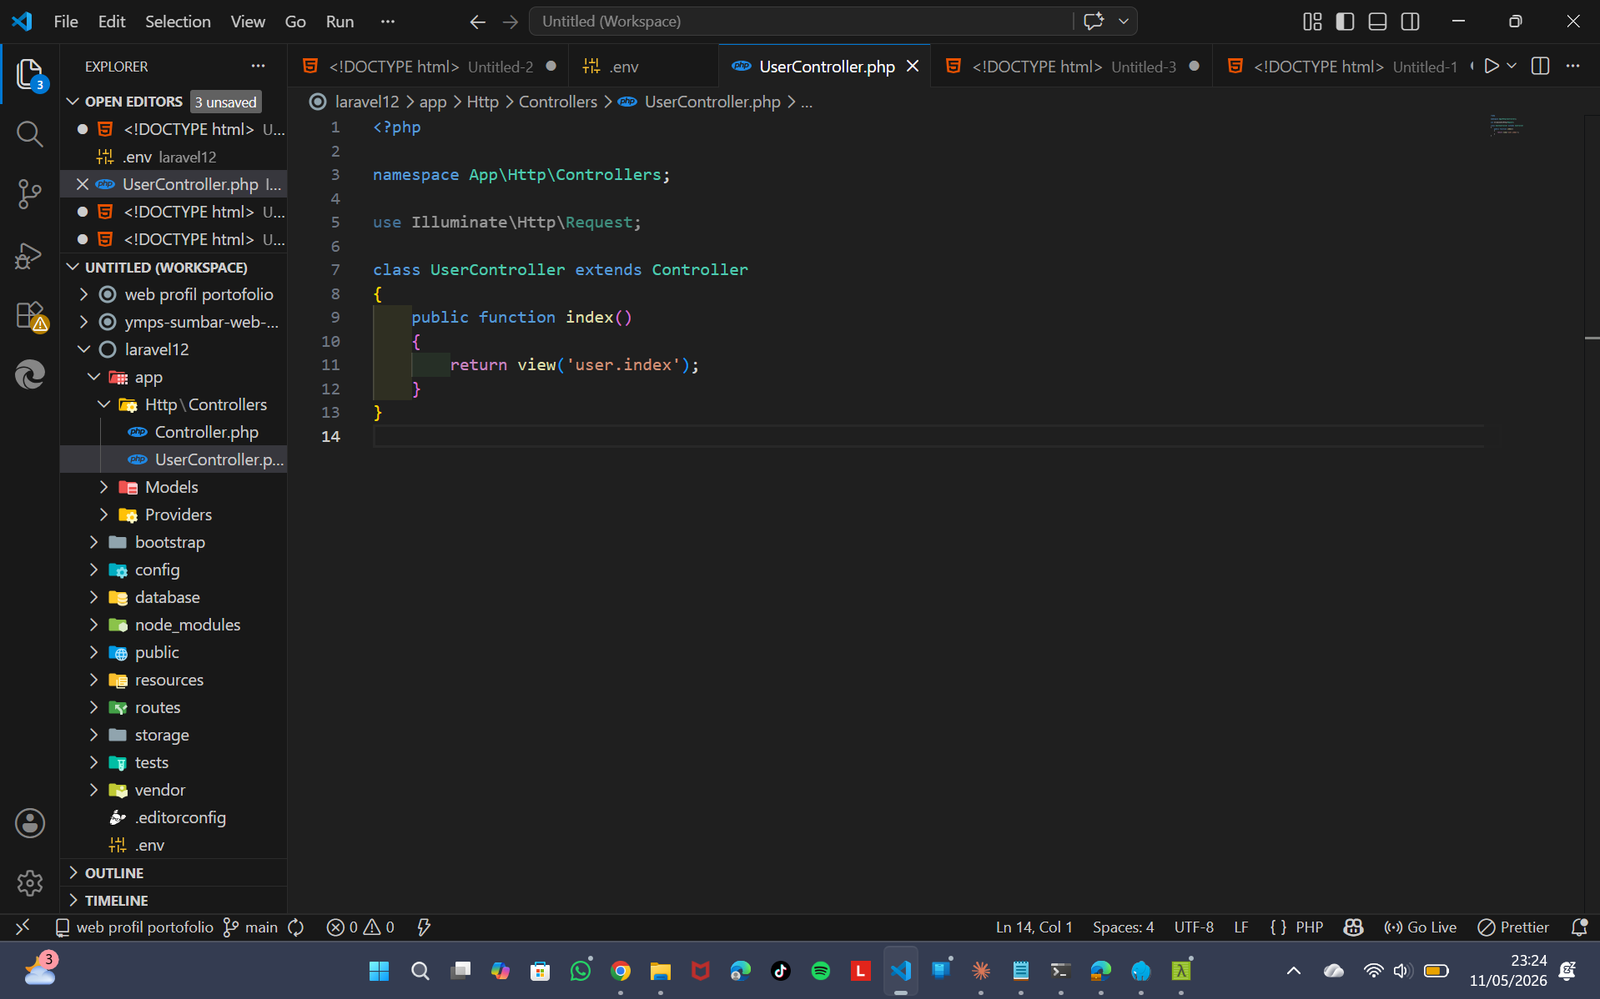The width and height of the screenshot is (1600, 999).
Task: Open the Manage gear icon
Action: click(30, 883)
